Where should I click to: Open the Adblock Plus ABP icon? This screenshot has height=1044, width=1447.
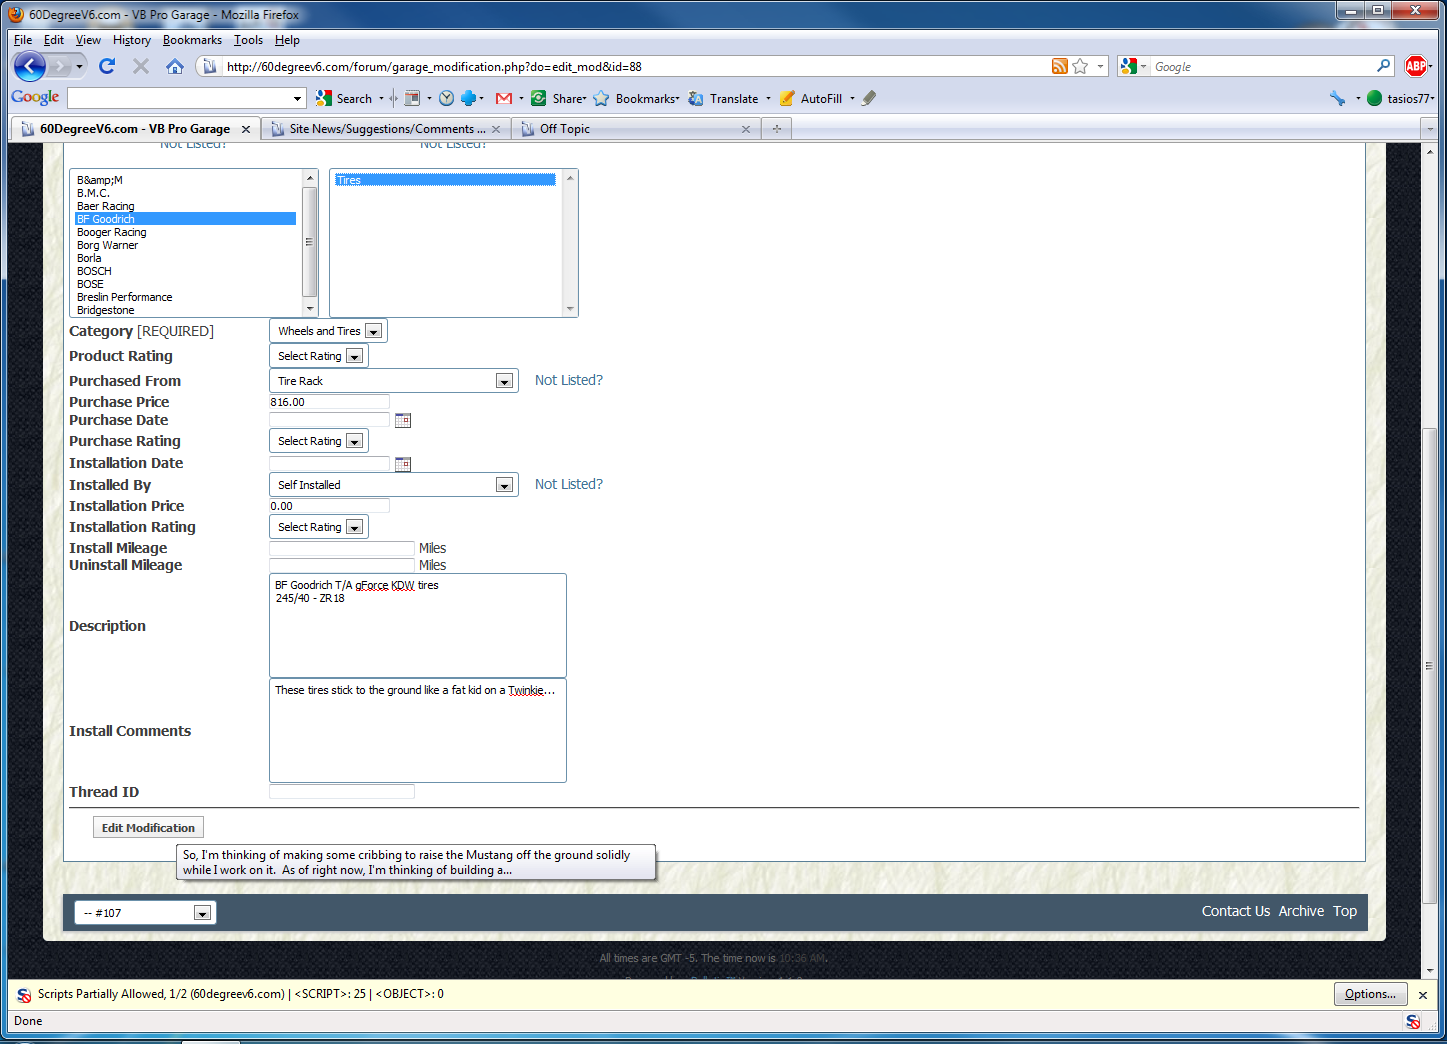tap(1415, 67)
